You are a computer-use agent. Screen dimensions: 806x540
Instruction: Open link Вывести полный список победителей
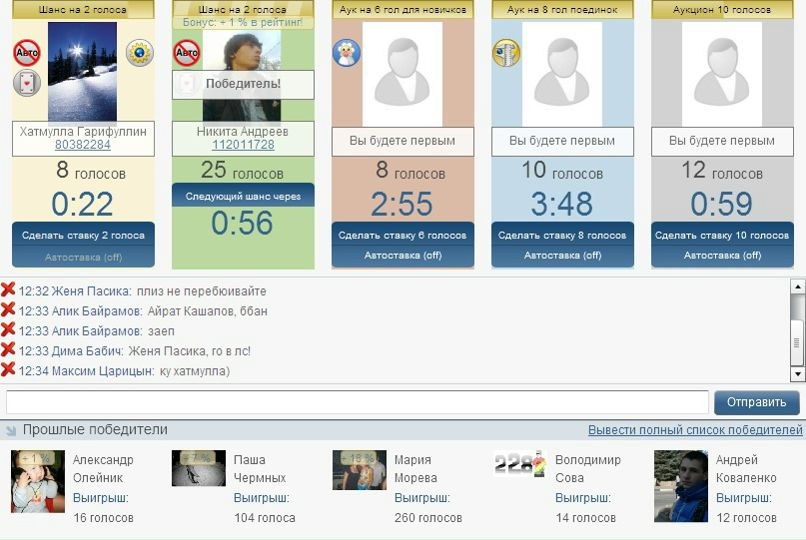point(695,430)
